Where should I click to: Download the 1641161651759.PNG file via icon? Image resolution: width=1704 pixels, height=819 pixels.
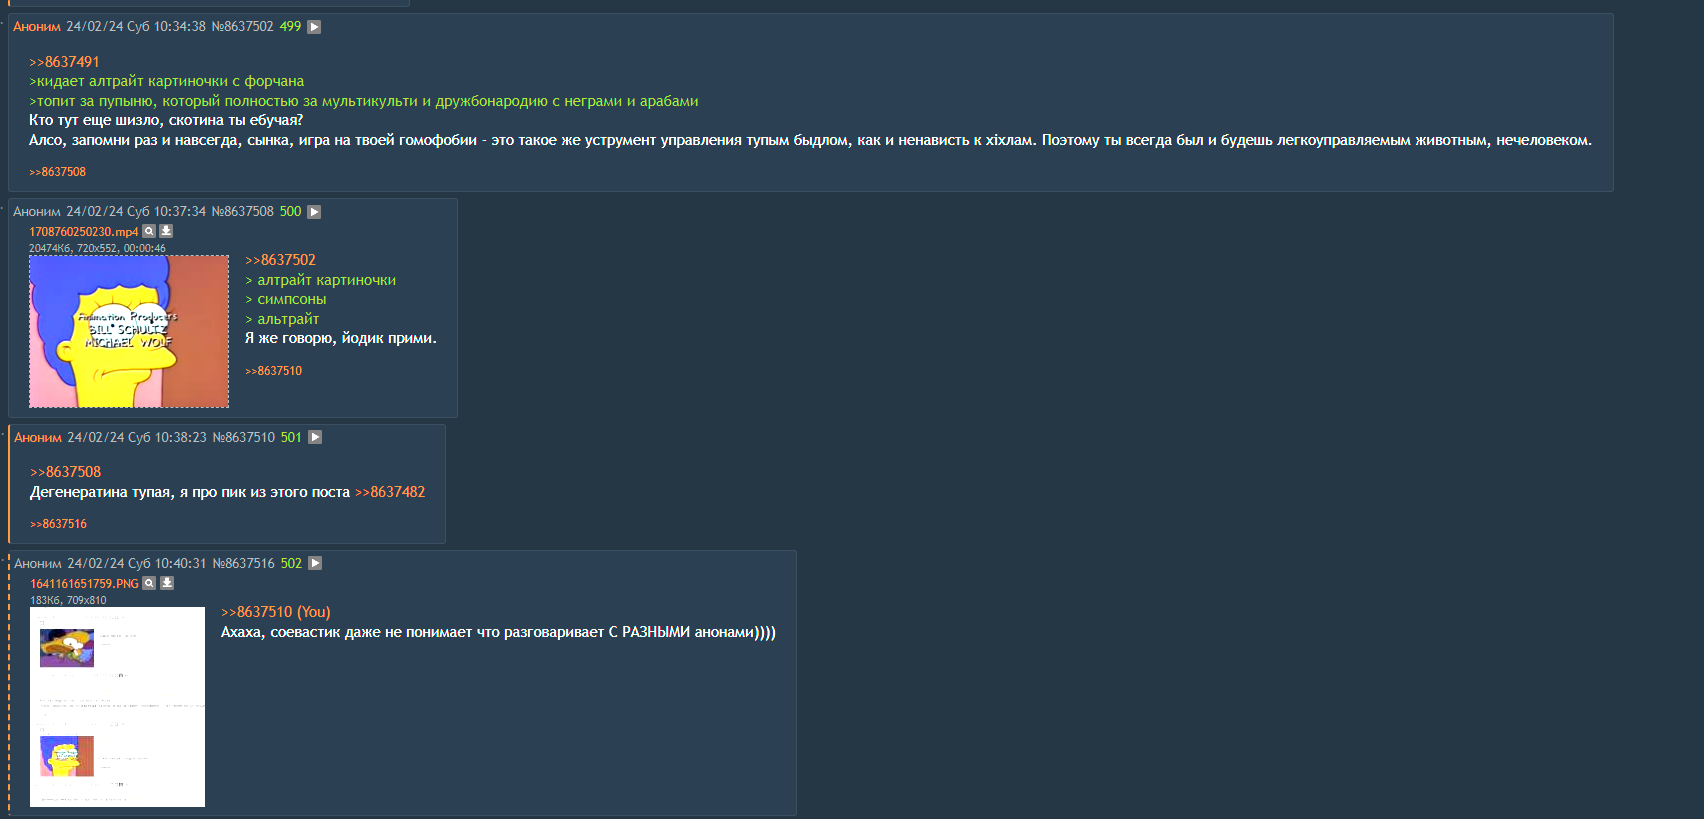[x=167, y=583]
